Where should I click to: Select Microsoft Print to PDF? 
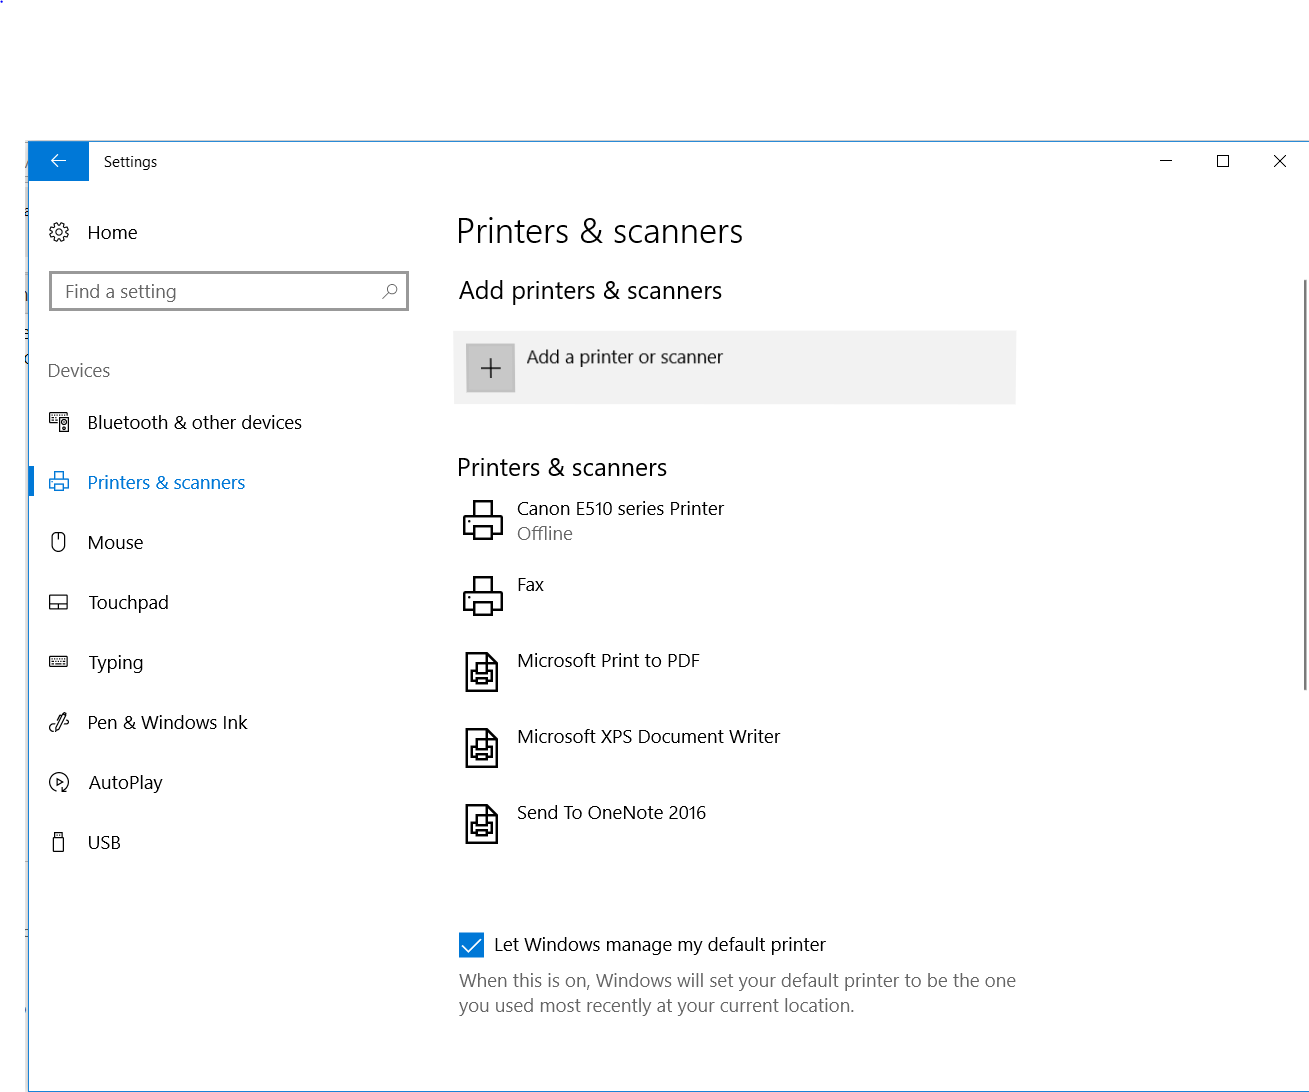click(608, 660)
